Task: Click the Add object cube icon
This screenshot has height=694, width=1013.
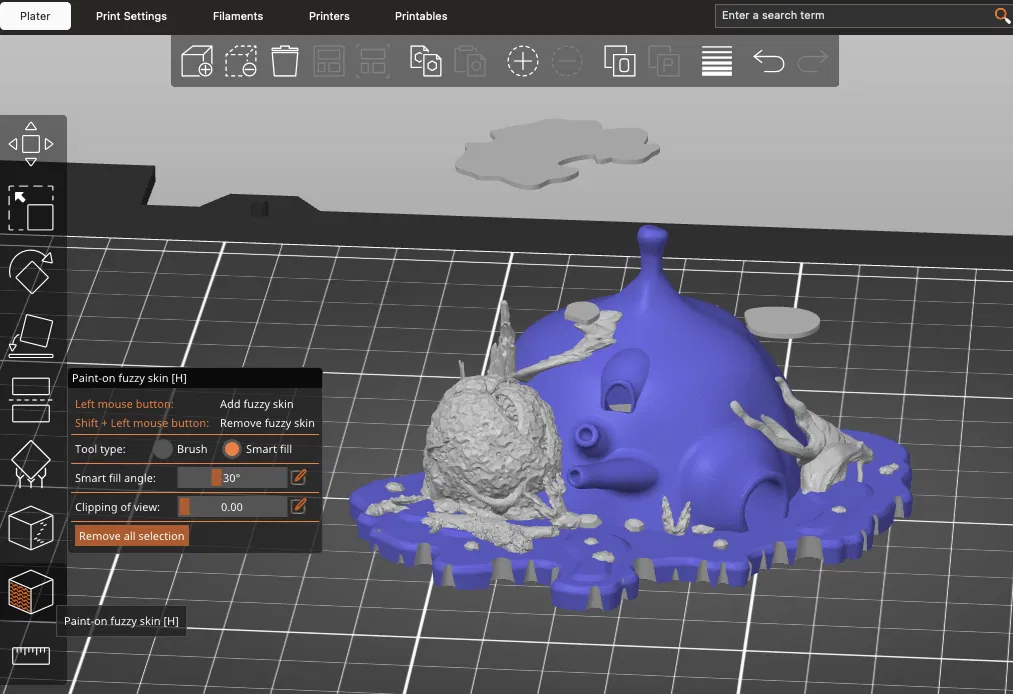Action: point(197,61)
